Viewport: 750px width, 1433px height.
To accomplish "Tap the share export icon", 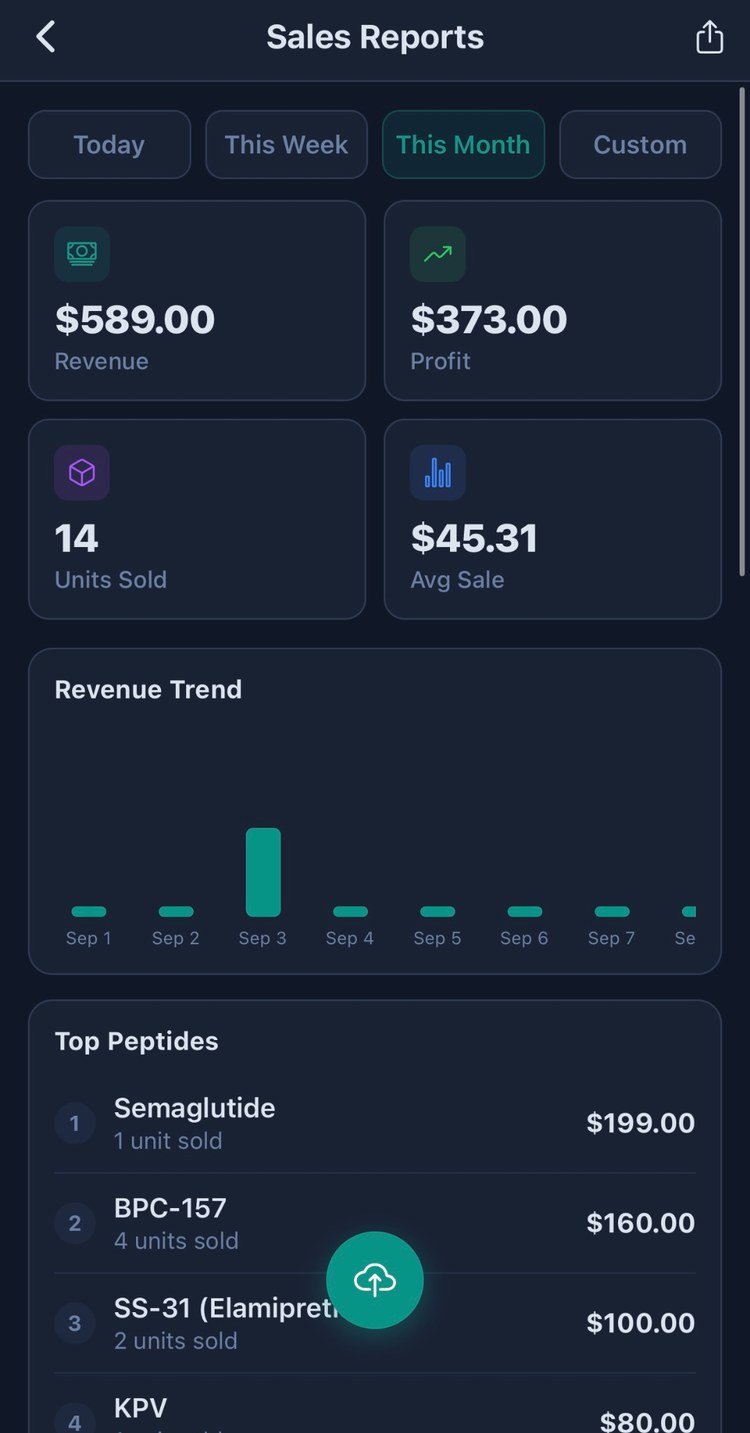I will click(709, 37).
